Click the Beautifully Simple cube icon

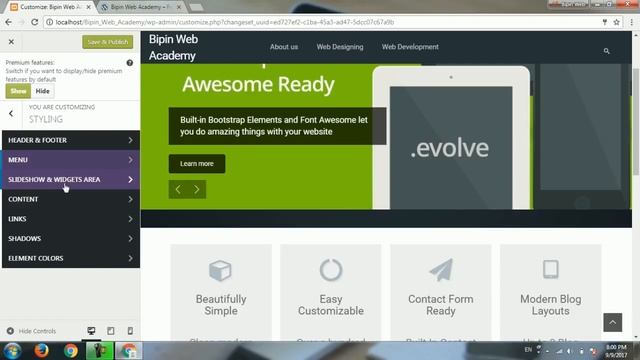click(220, 270)
